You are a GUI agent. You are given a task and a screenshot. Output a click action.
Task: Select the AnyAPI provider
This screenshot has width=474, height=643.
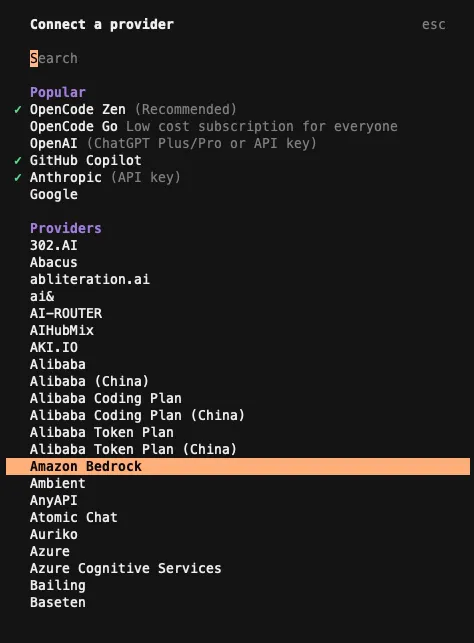coord(54,500)
